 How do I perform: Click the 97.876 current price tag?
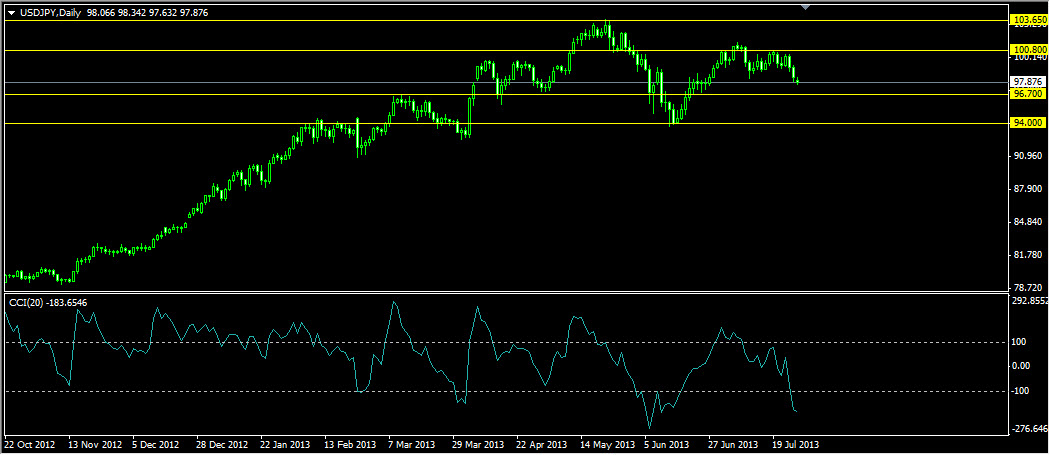[1030, 82]
